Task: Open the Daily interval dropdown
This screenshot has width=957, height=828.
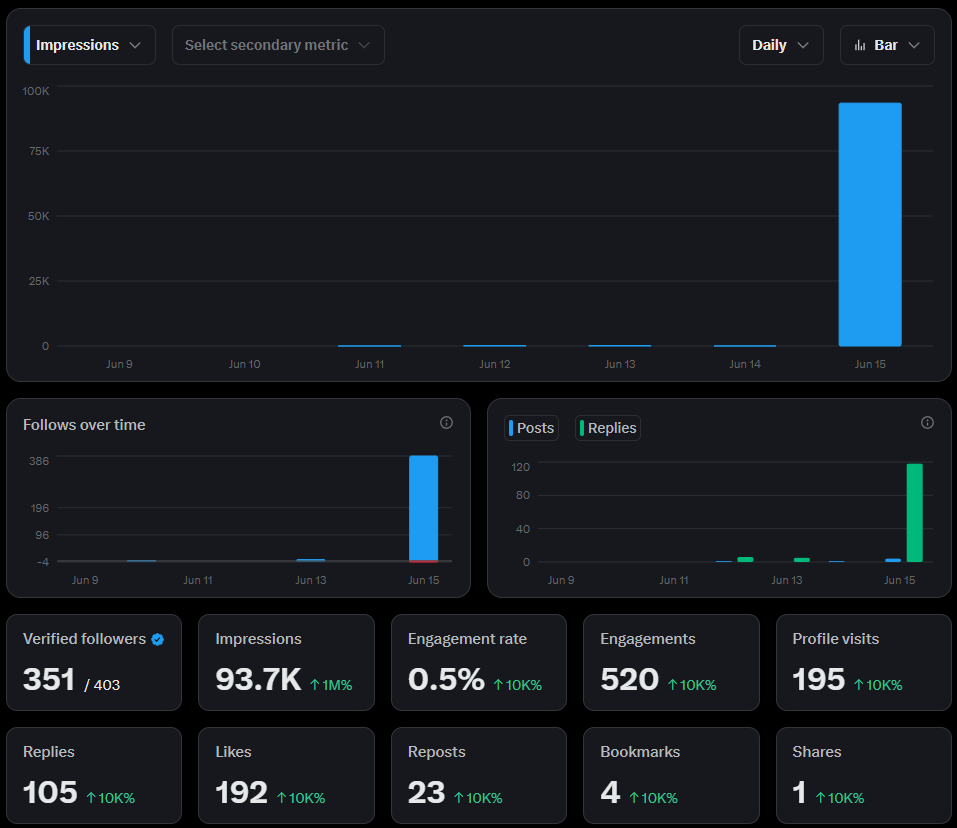Action: [781, 45]
